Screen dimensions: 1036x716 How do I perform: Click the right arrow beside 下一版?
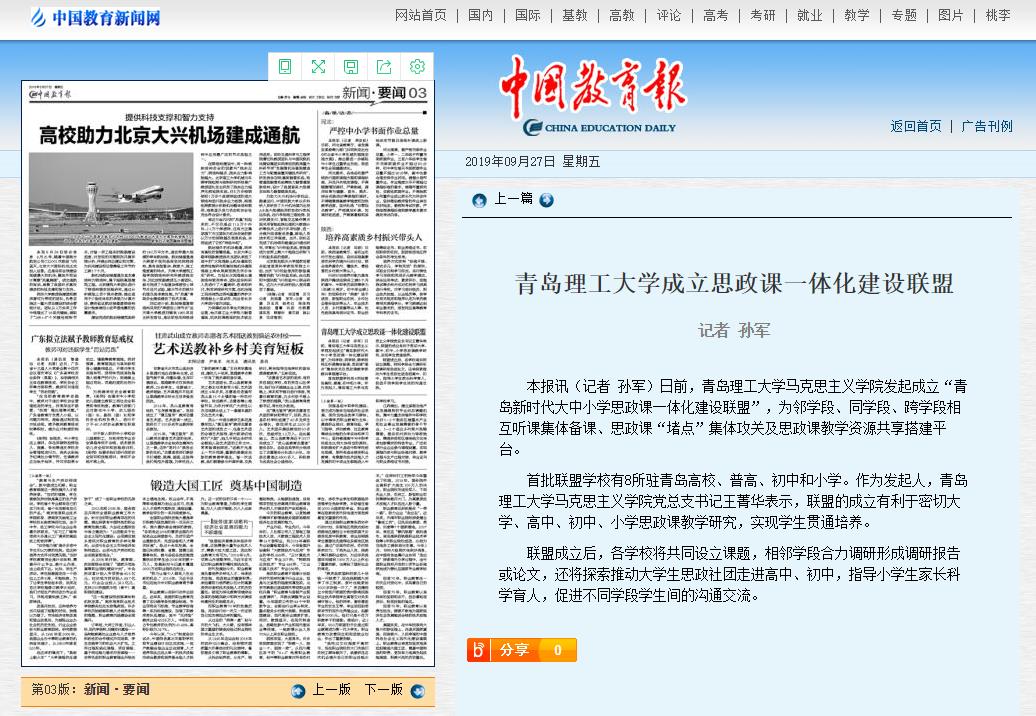(x=417, y=690)
